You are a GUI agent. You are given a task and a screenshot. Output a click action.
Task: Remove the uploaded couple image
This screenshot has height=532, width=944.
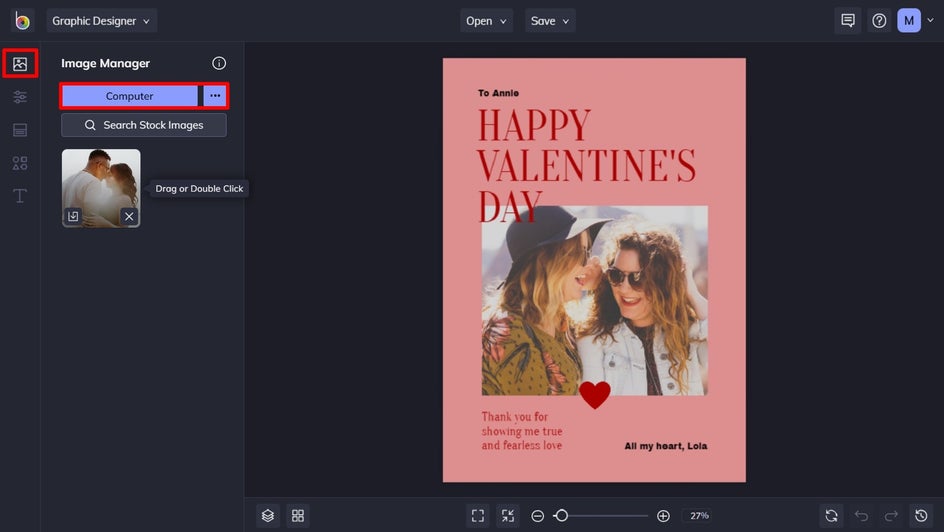click(x=129, y=216)
